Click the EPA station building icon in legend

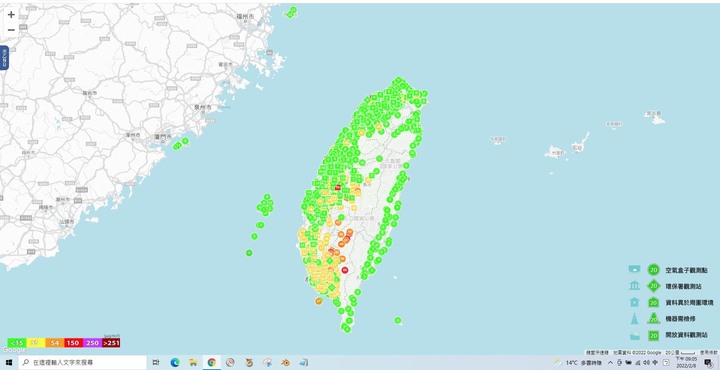click(x=635, y=286)
